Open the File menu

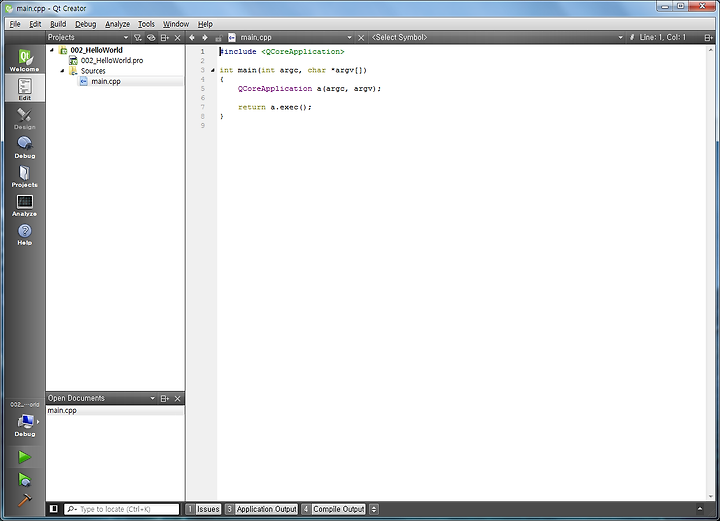tap(15, 24)
